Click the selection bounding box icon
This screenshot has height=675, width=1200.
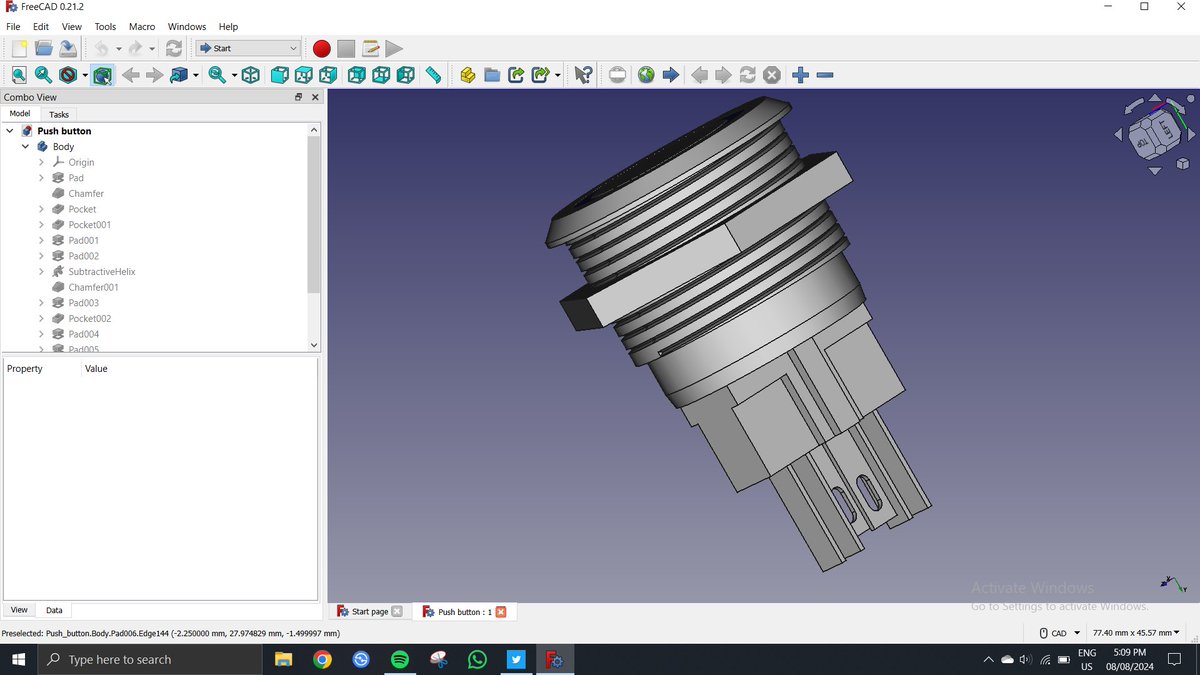(102, 75)
